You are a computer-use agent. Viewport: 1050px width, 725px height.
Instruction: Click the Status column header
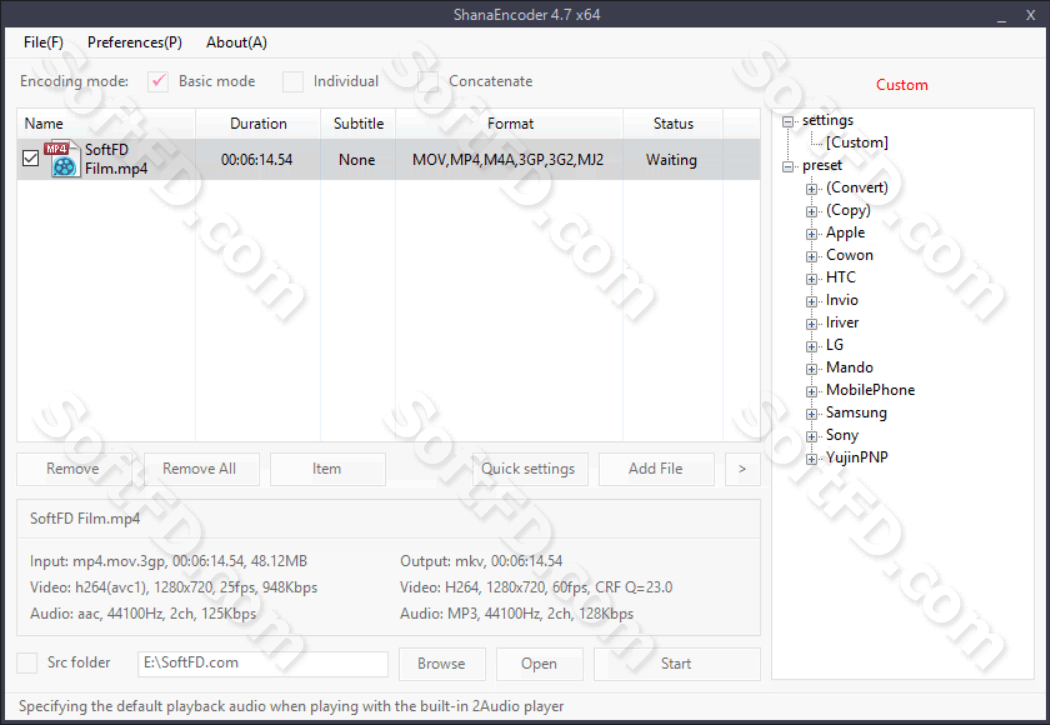[x=673, y=124]
